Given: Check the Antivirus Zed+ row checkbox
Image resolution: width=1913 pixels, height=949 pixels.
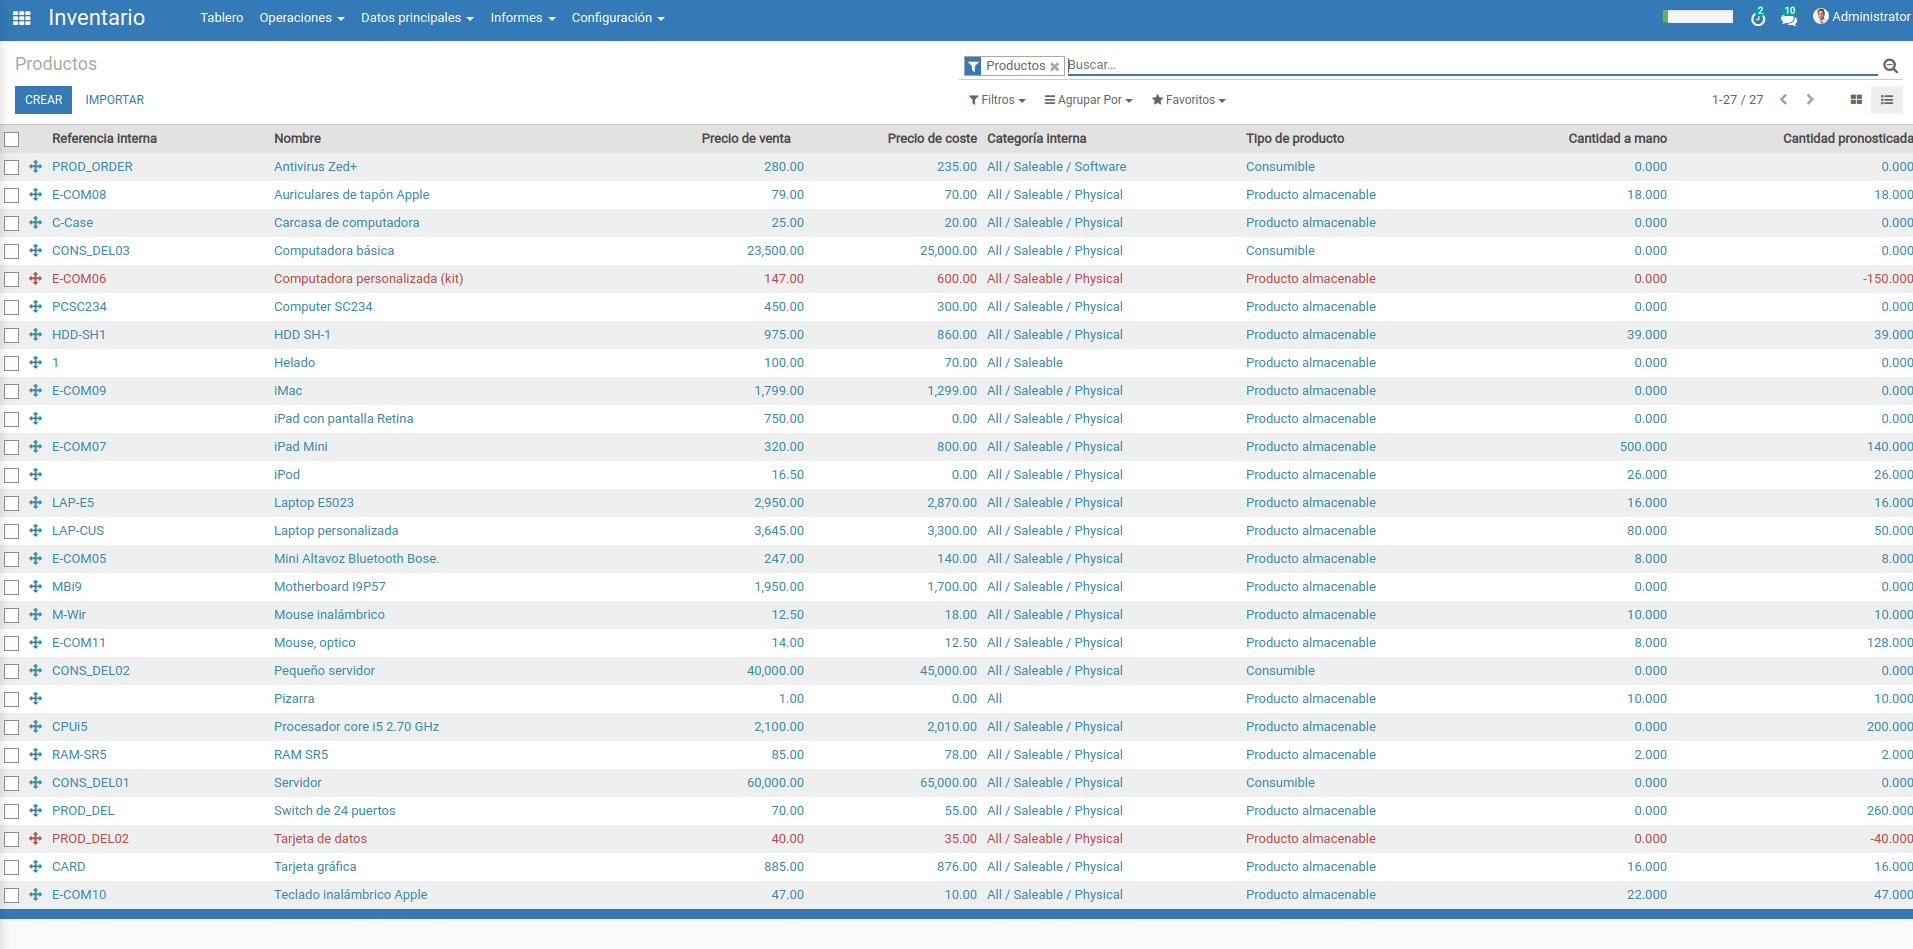Looking at the screenshot, I should click(x=12, y=167).
